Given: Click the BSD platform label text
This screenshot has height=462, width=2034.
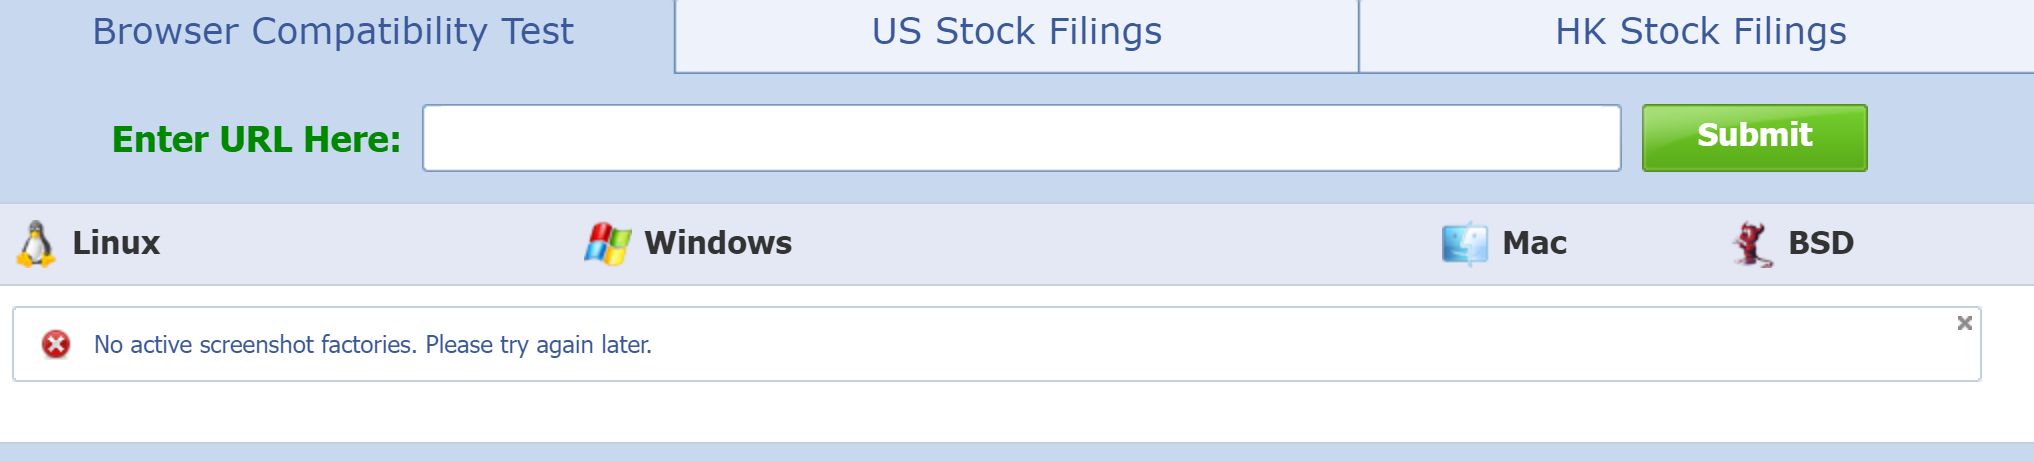Looking at the screenshot, I should (1820, 243).
